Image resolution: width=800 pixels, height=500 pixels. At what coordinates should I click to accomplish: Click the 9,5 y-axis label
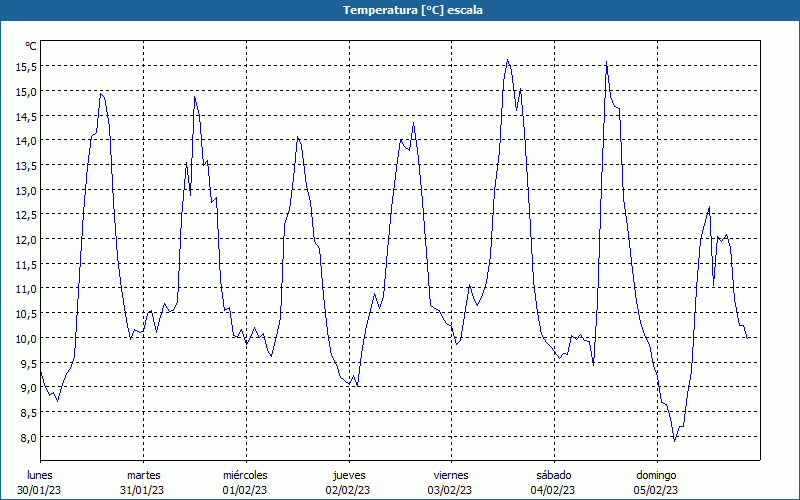click(x=28, y=363)
